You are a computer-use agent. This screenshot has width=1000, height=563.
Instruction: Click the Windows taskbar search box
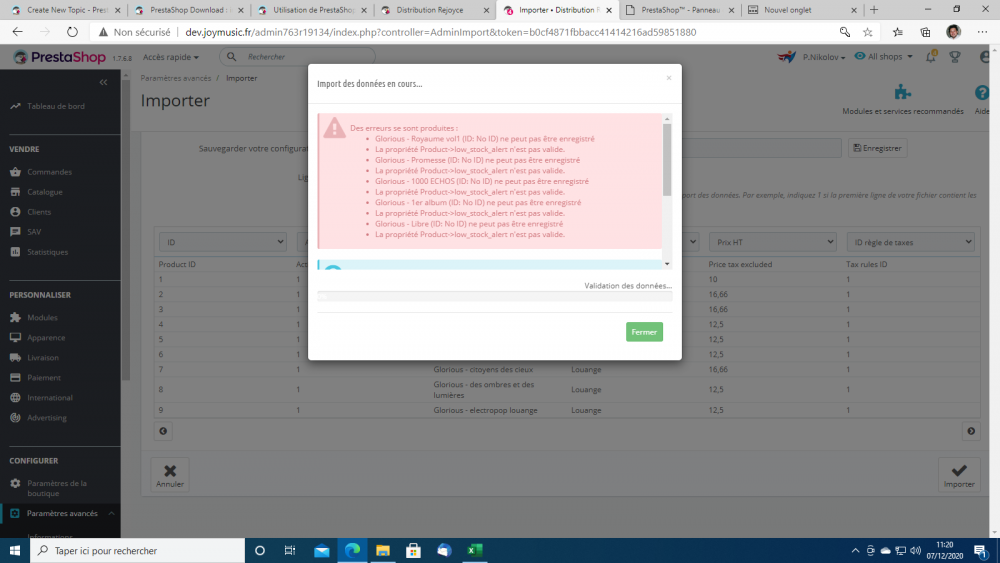[x=138, y=550]
